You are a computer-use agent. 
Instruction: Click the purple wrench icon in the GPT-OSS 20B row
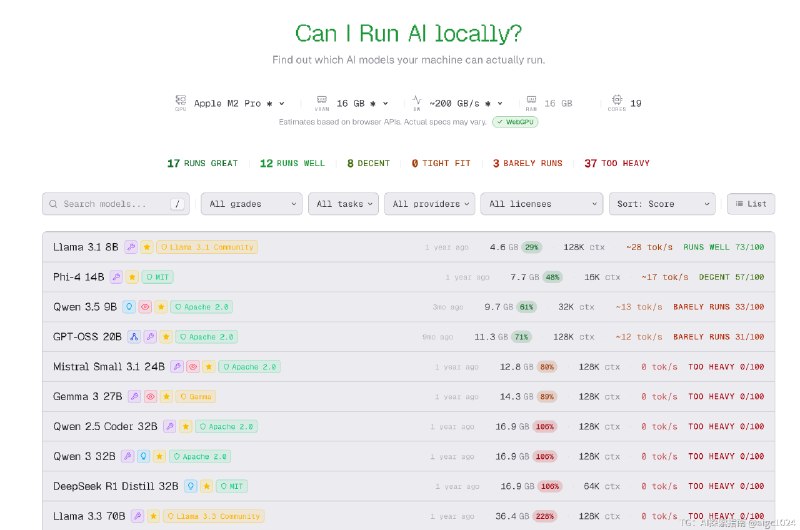pos(150,337)
